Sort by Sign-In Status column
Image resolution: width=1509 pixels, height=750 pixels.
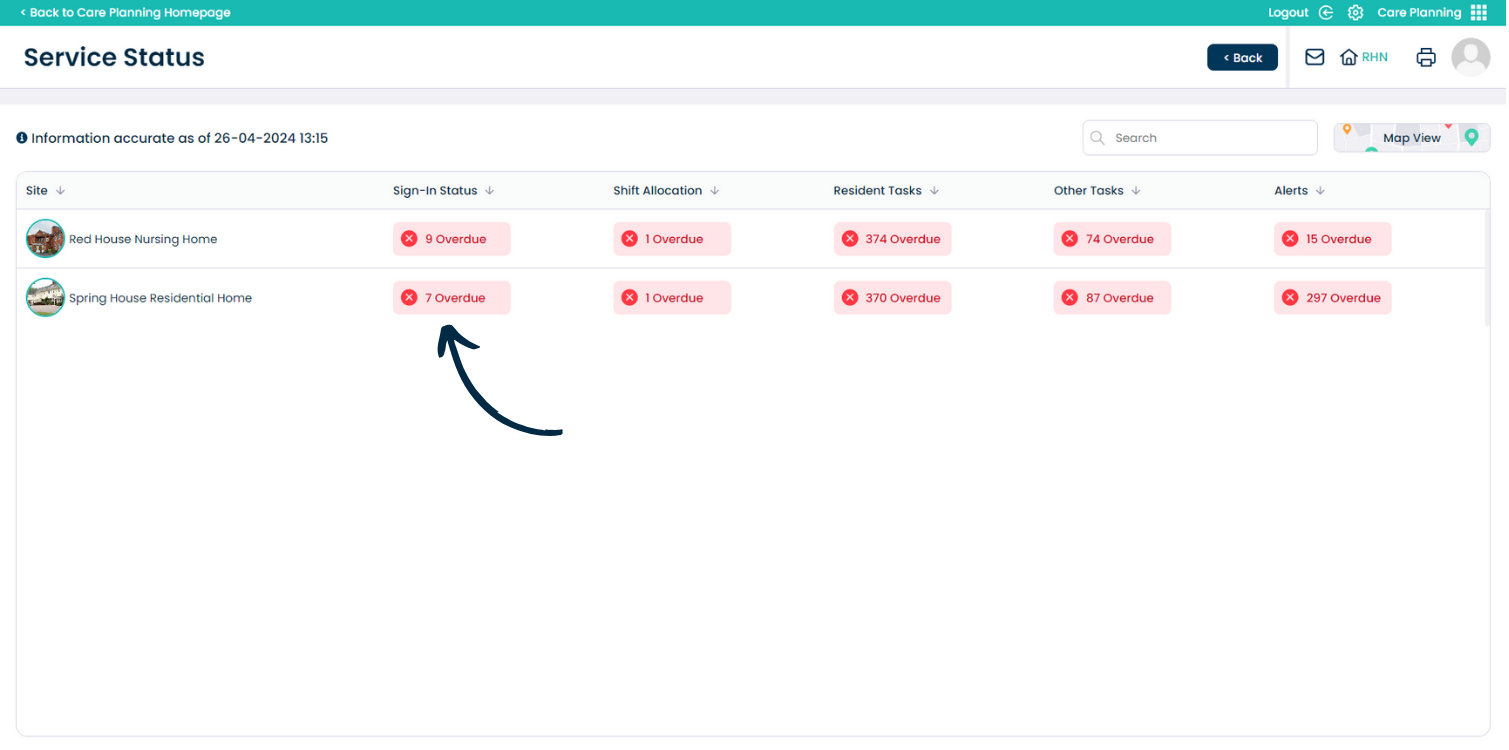490,191
